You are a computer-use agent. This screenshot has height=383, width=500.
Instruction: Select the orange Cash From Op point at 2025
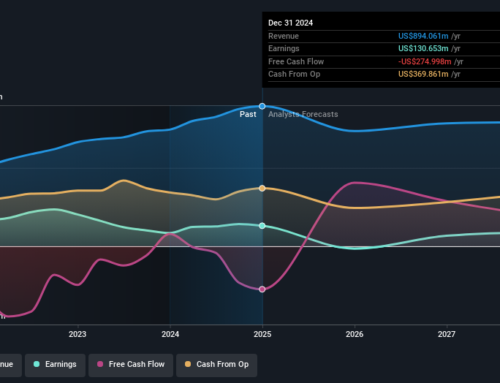[x=262, y=188]
